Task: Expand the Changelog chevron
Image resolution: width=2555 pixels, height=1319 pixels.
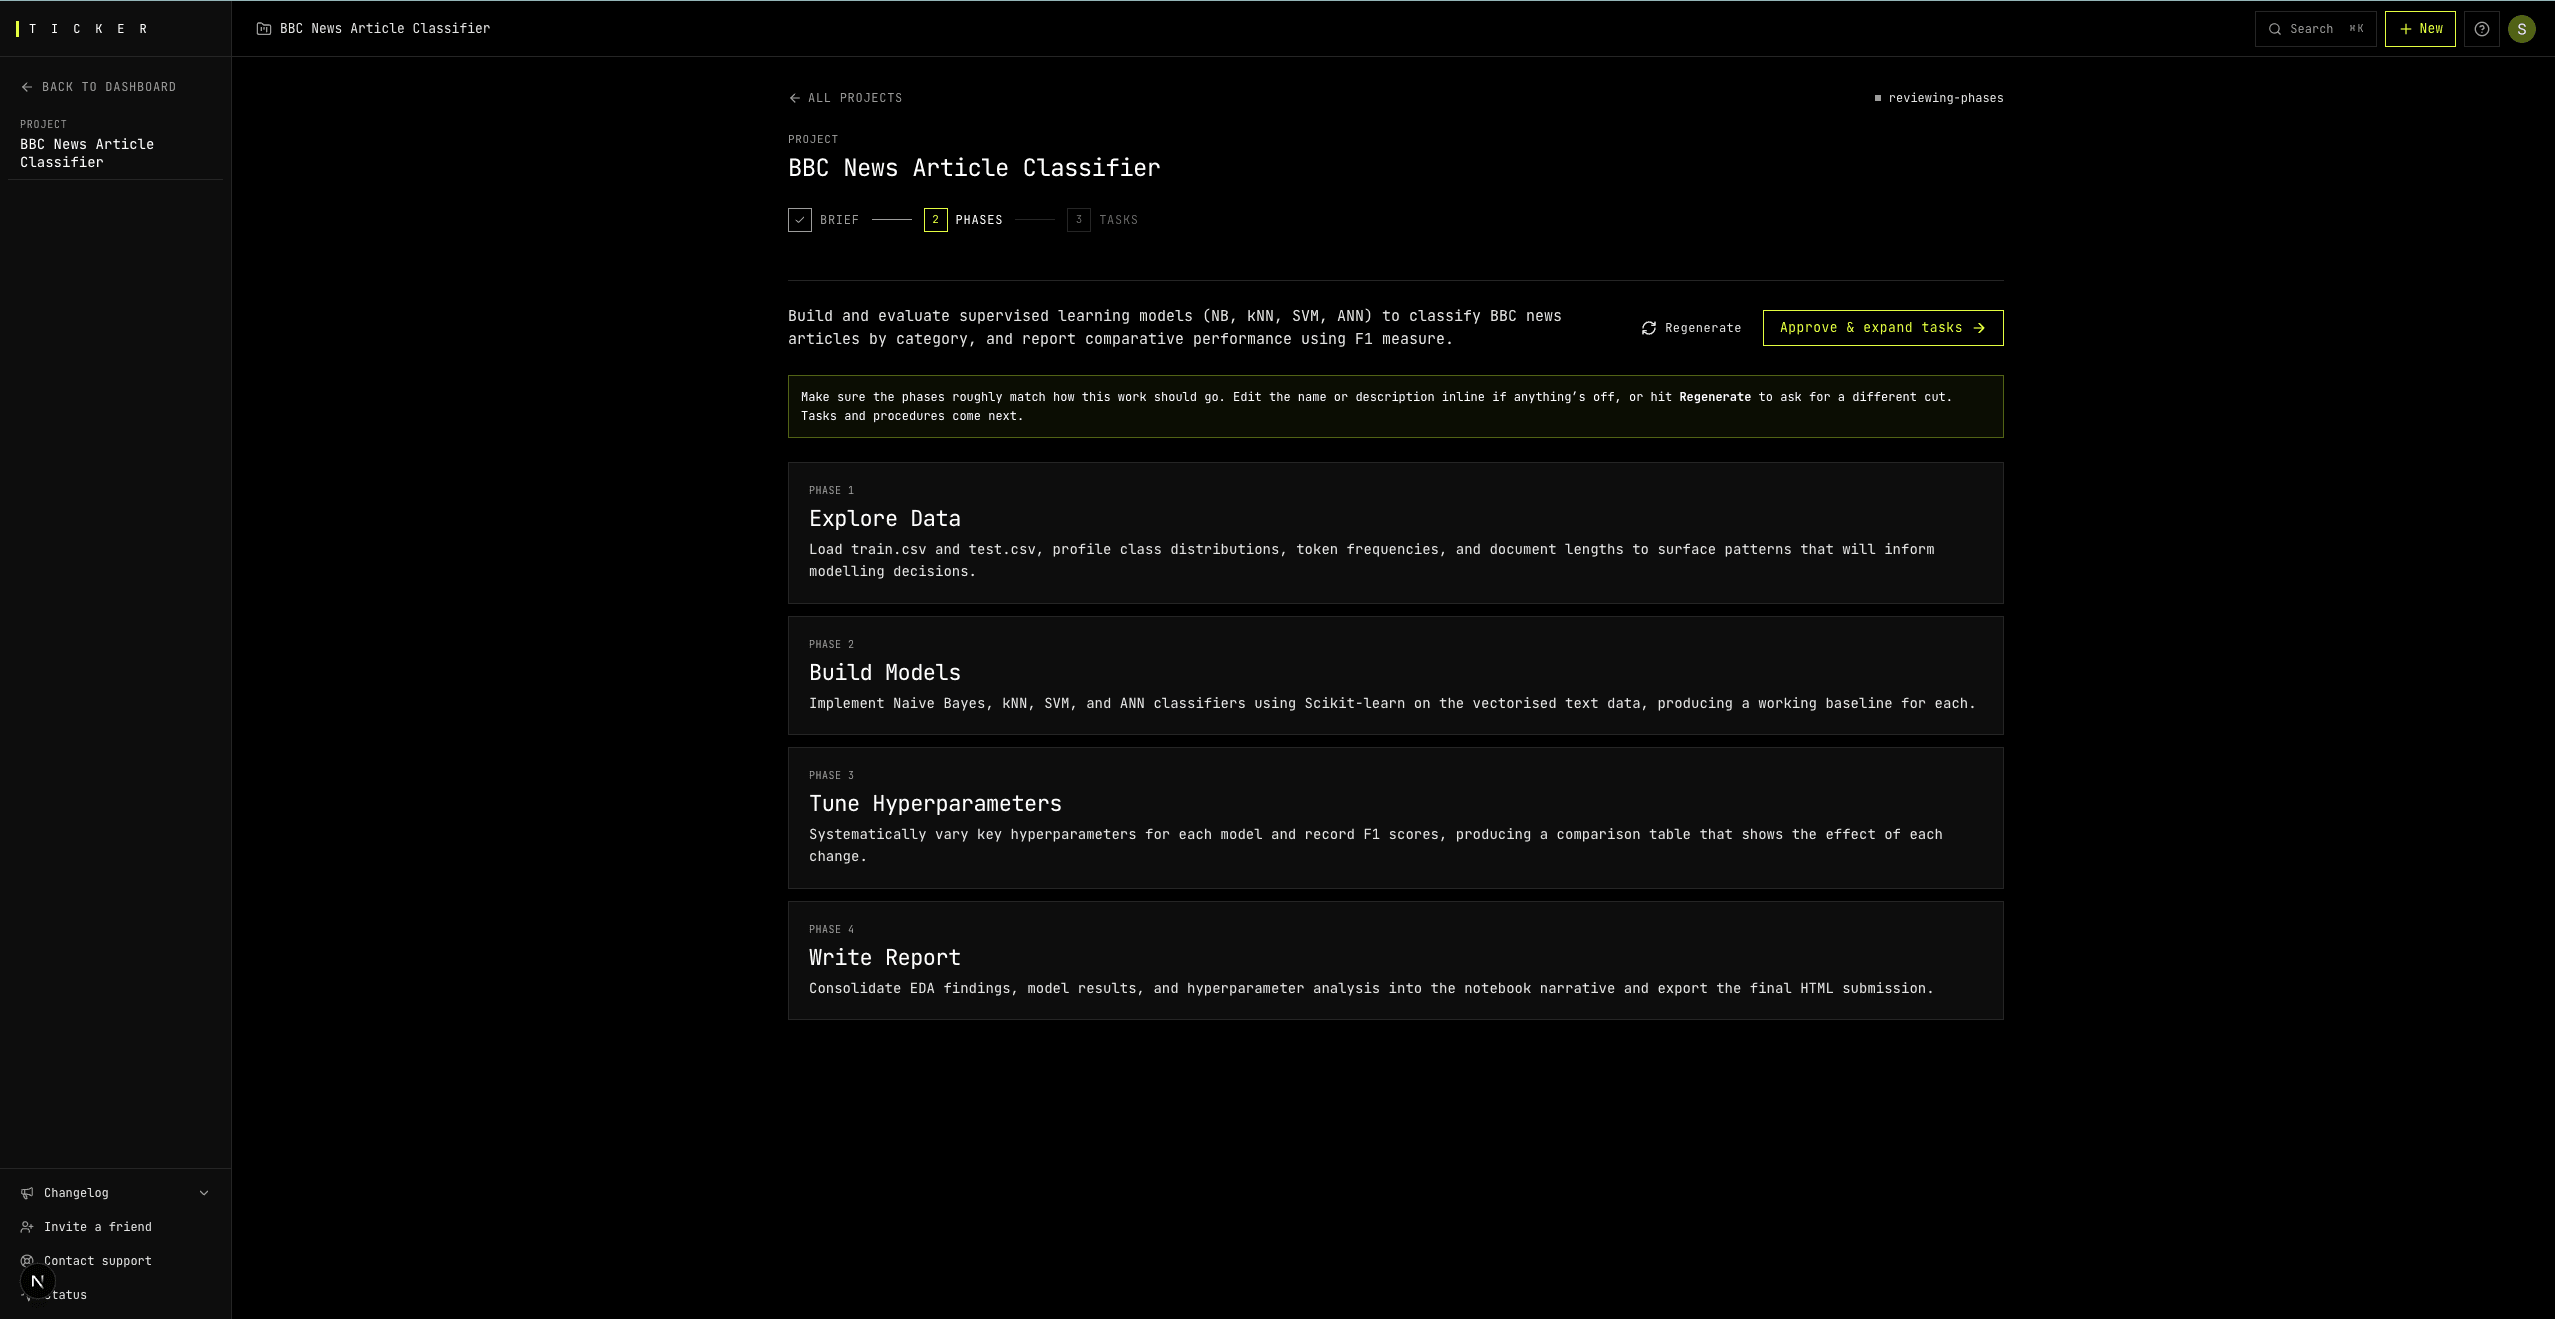Action: (x=204, y=1193)
